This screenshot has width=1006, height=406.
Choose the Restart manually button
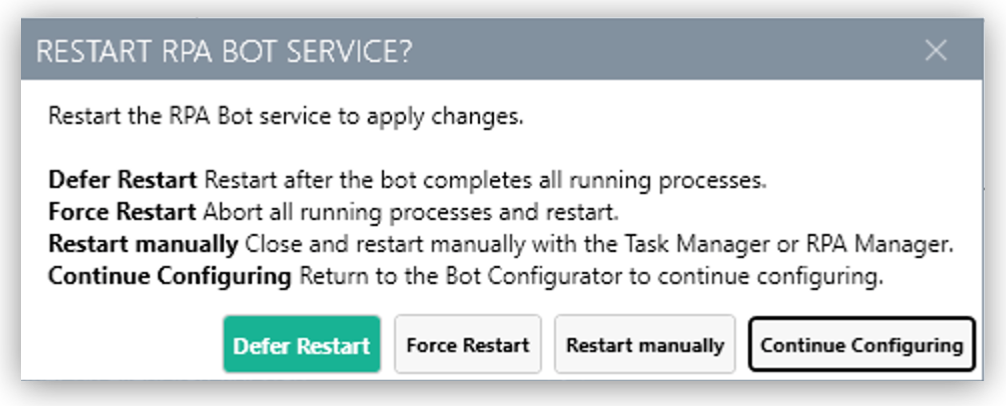pyautogui.click(x=644, y=346)
